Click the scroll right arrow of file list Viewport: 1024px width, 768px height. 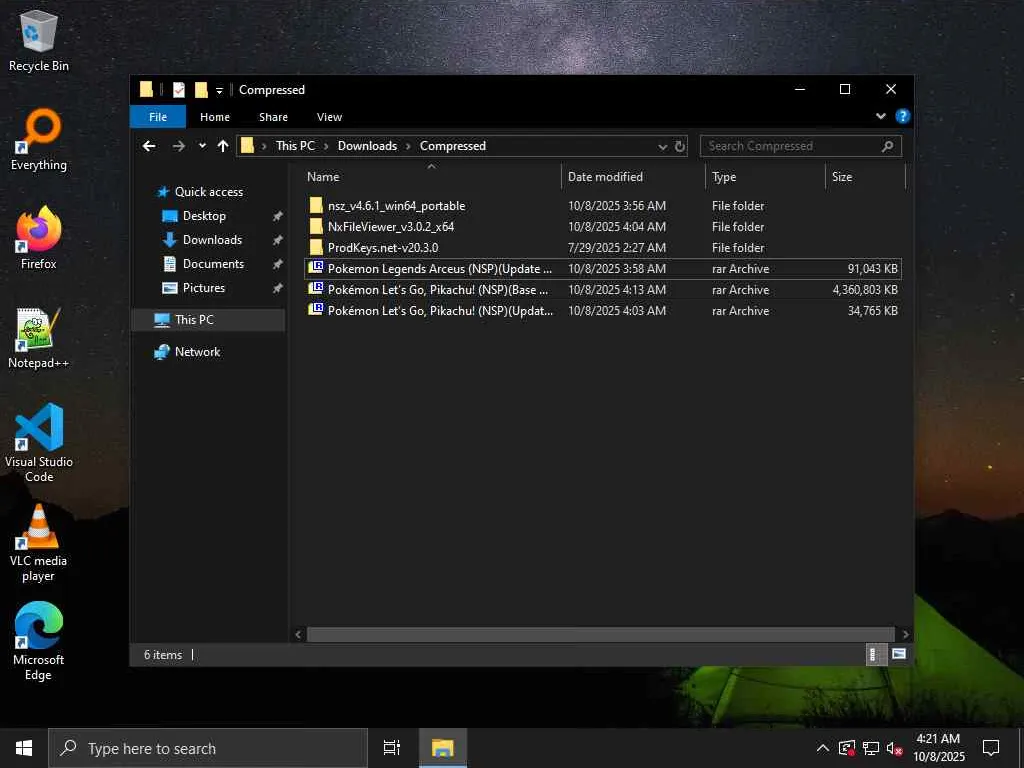pyautogui.click(x=905, y=634)
